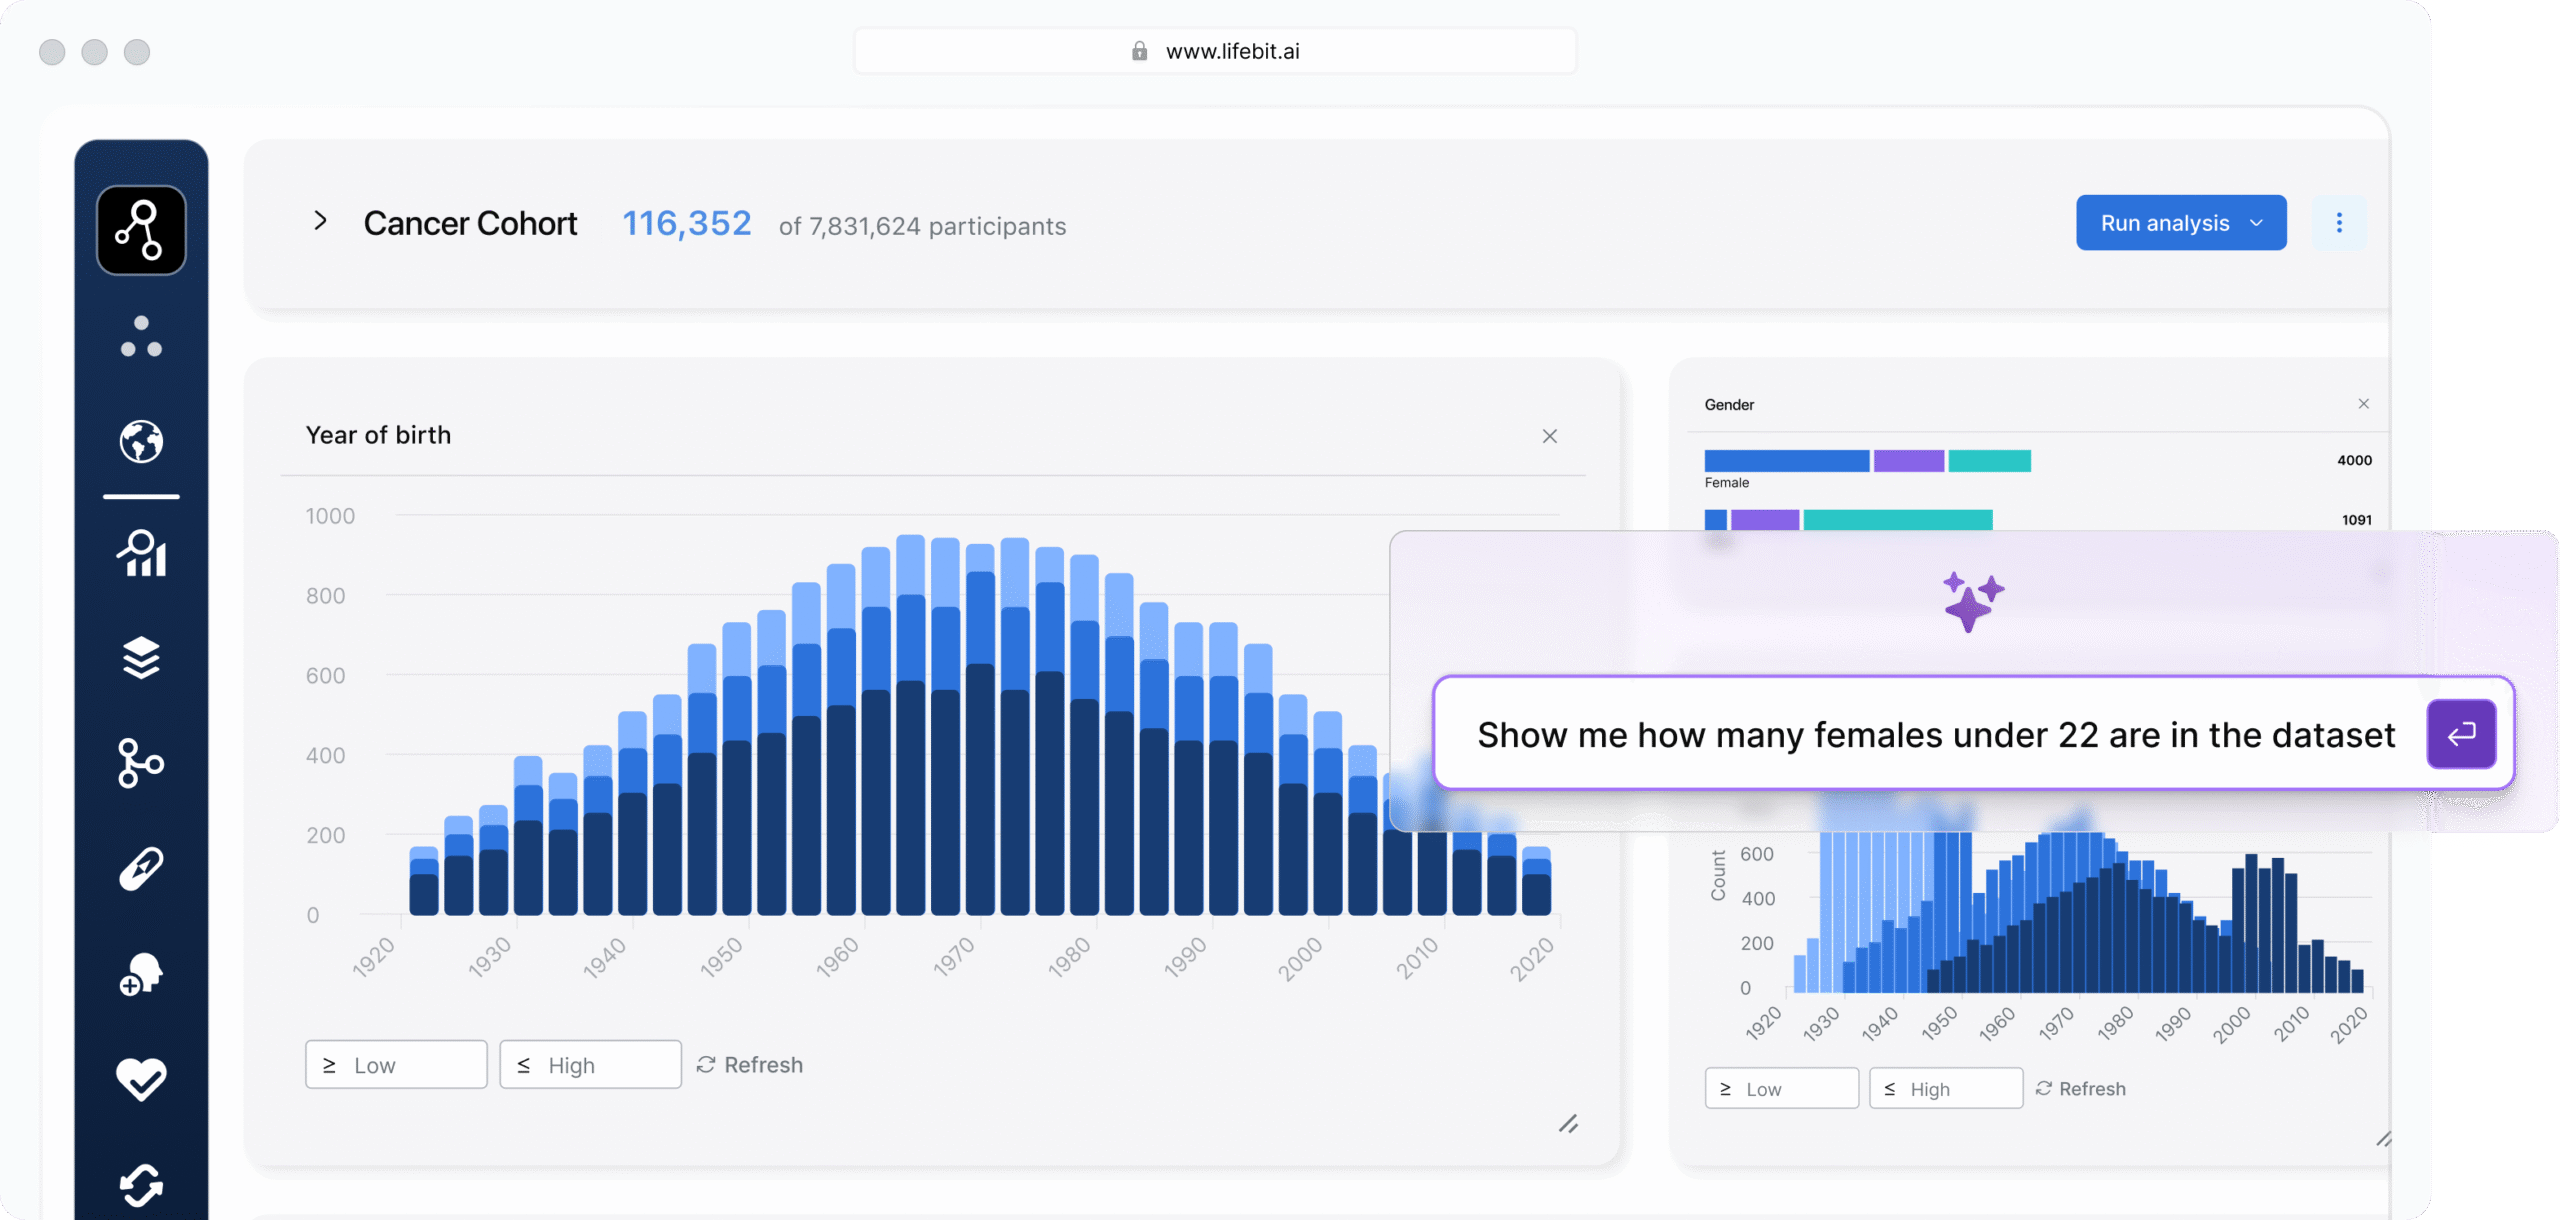Viewport: 2560px width, 1220px height.
Task: Close the Year of birth panel
Action: (1550, 436)
